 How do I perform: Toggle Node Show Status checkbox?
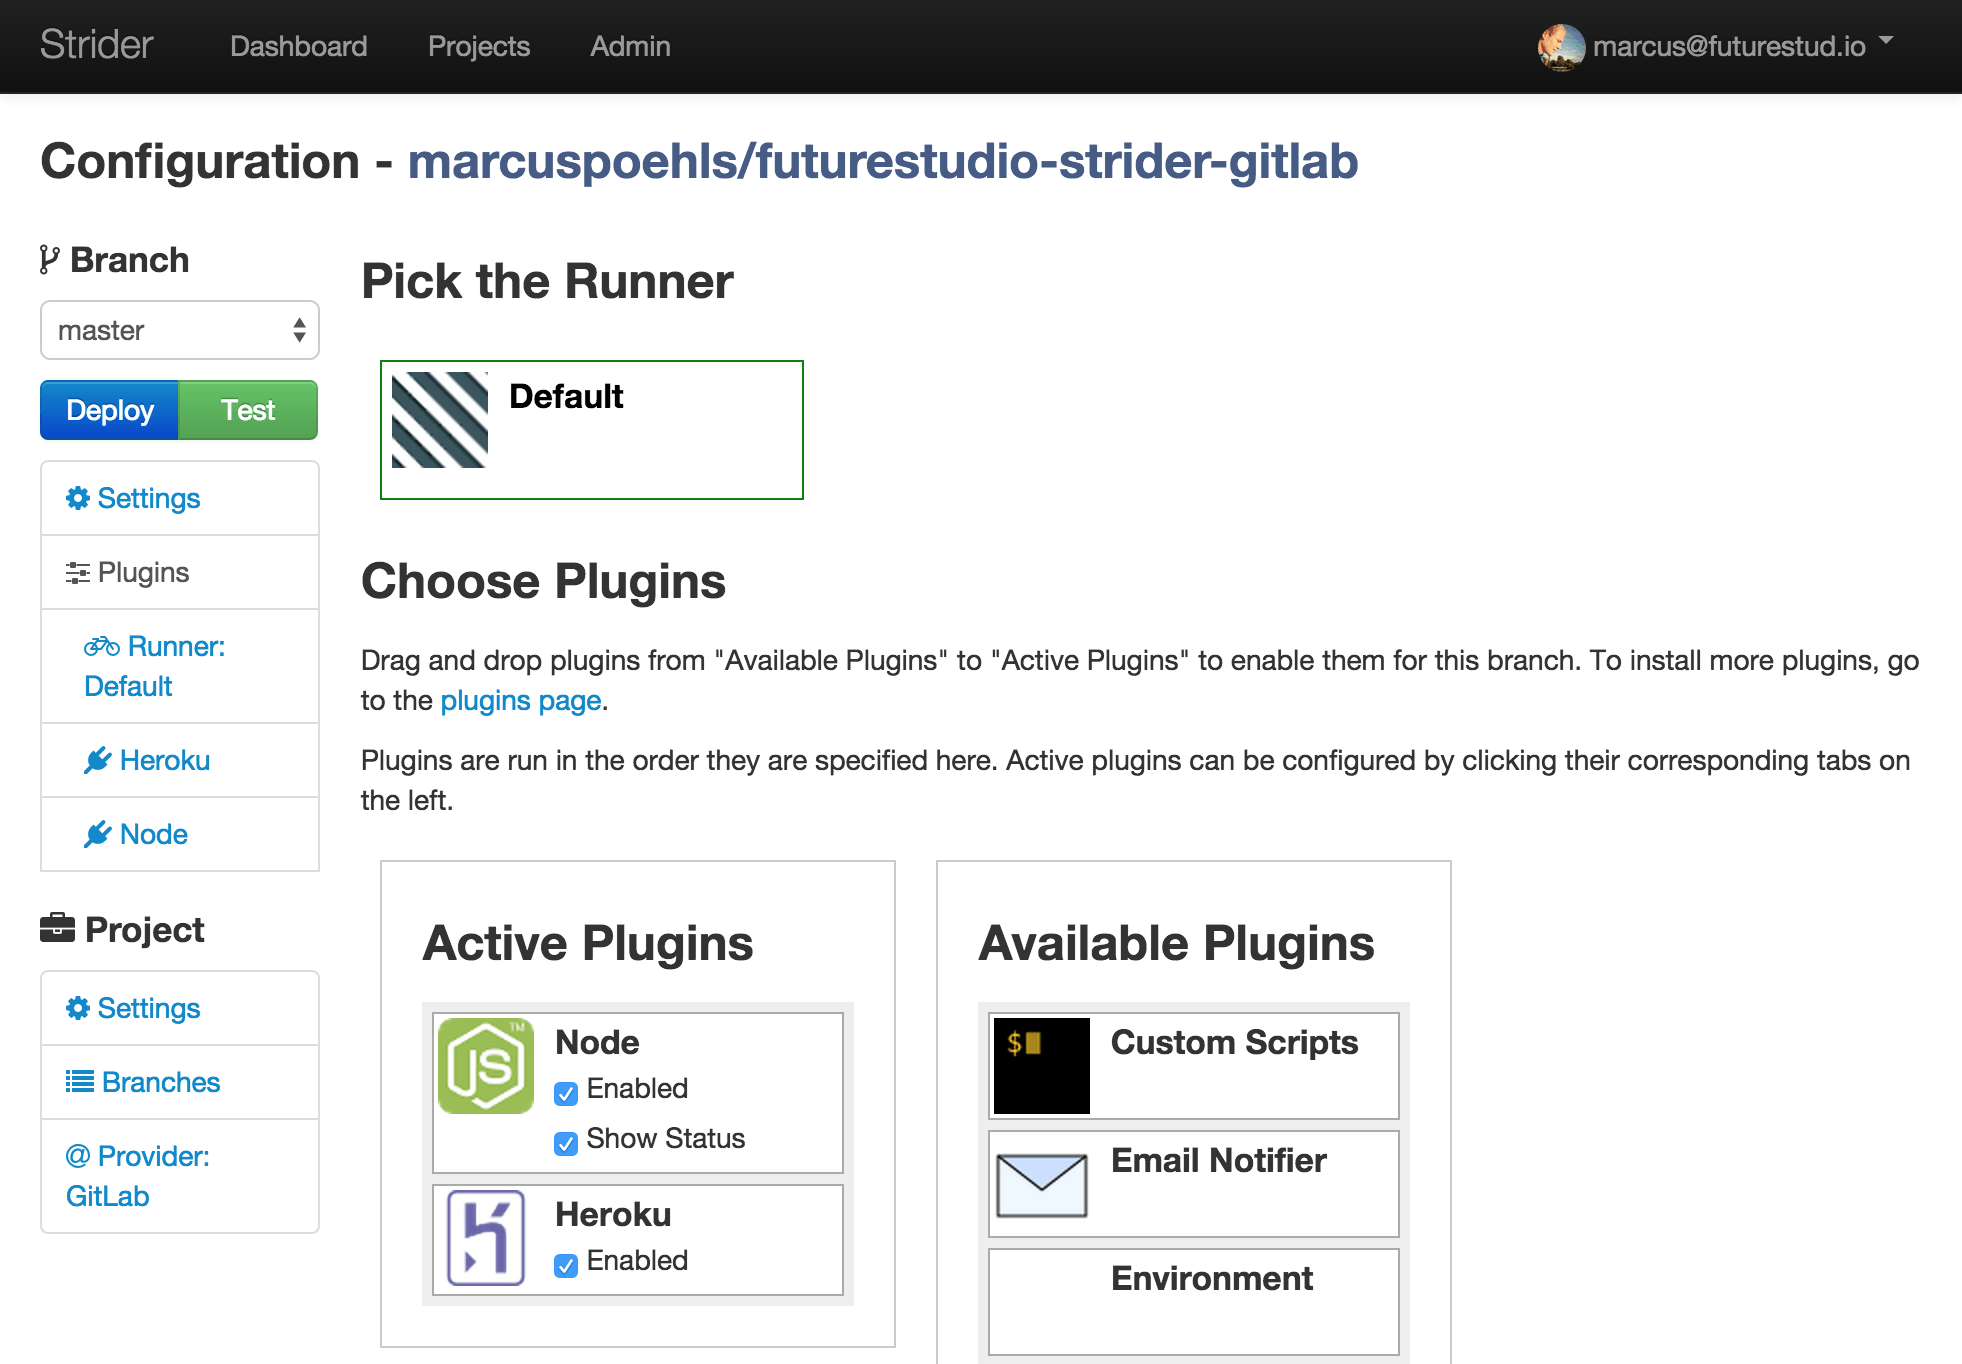point(566,1142)
